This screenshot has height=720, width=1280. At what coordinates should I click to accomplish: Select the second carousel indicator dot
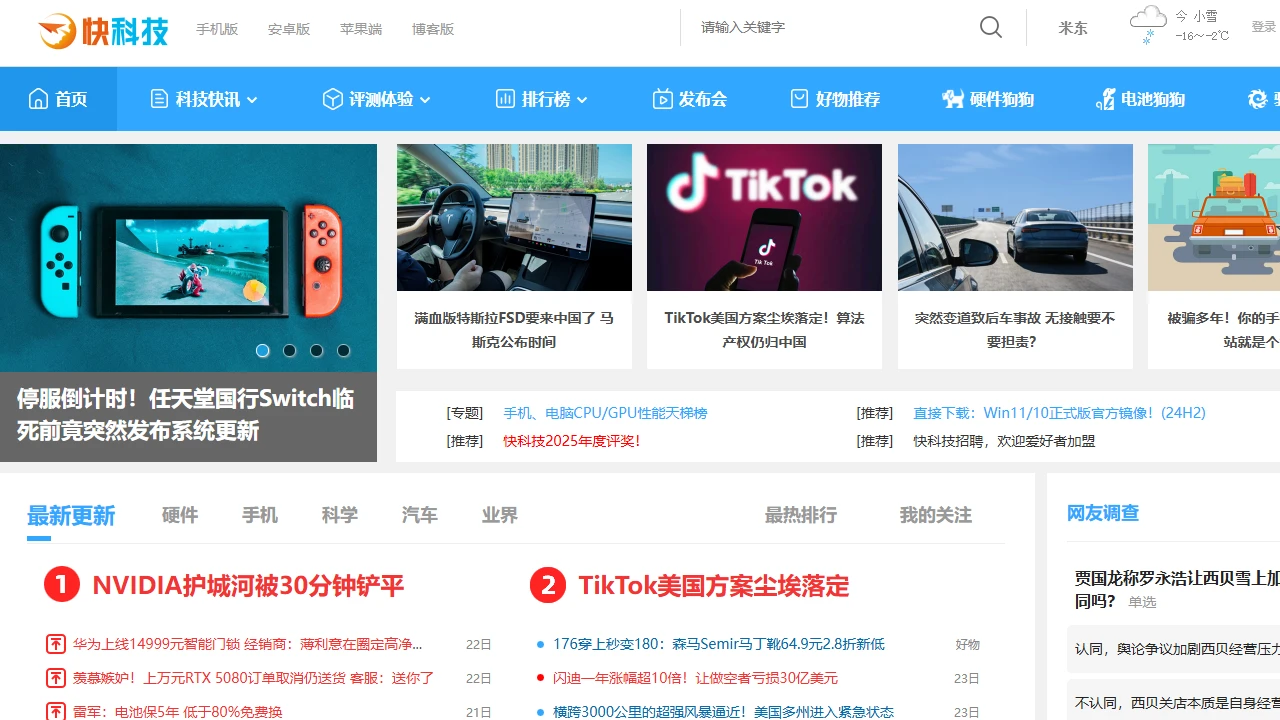[x=290, y=350]
